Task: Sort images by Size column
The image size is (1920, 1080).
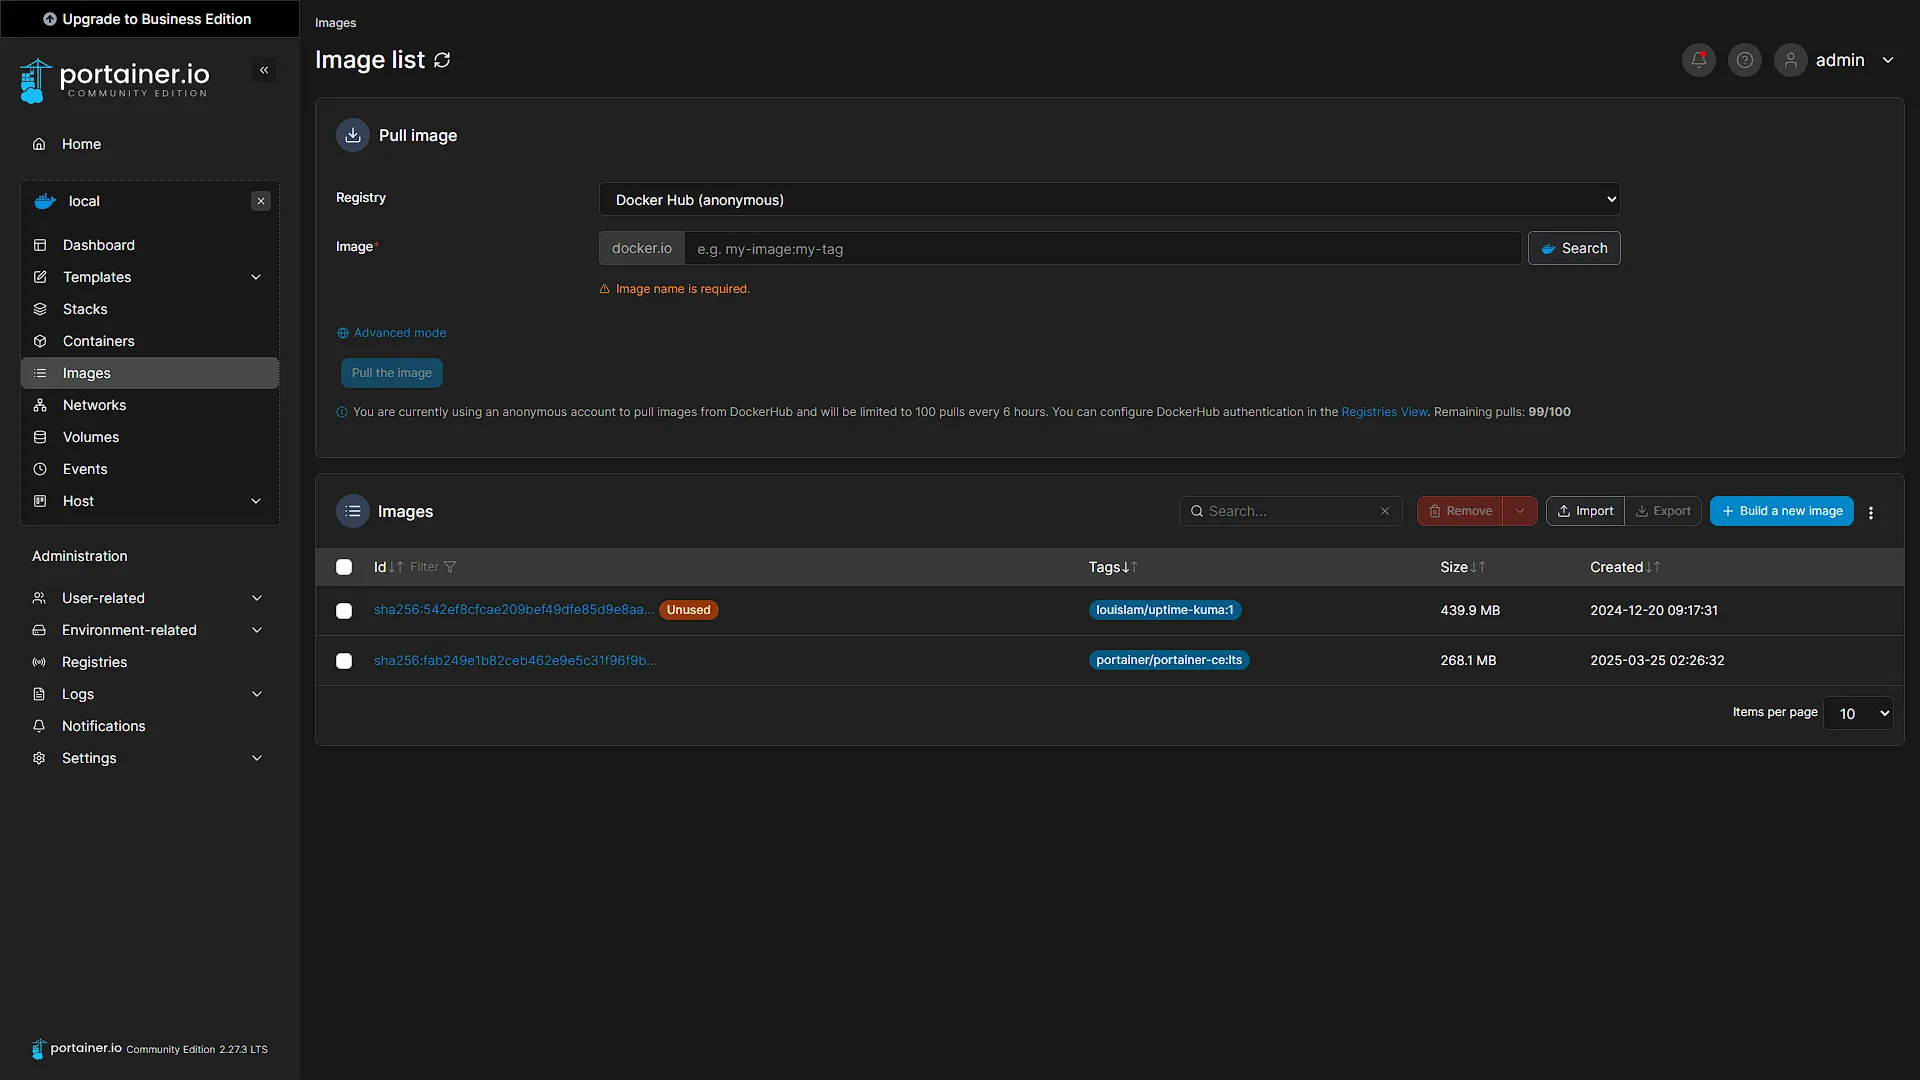Action: [x=1463, y=567]
